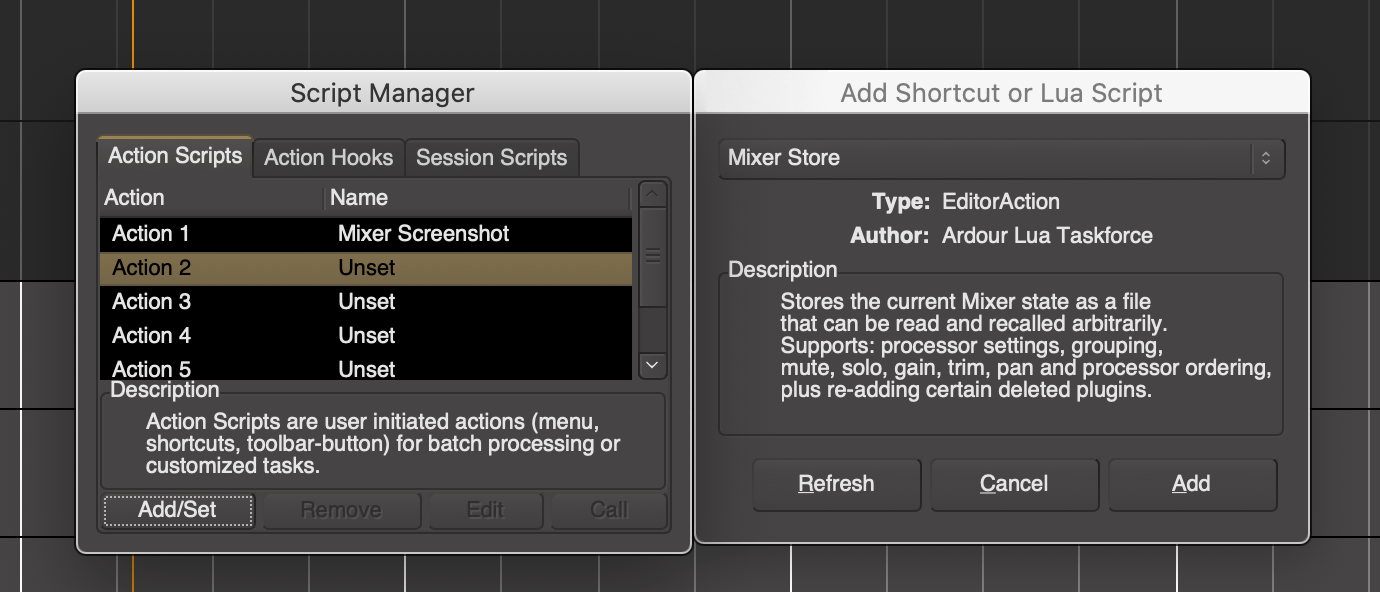Switch to the Session Scripts tab
Screen dimensions: 1380x592
click(491, 157)
